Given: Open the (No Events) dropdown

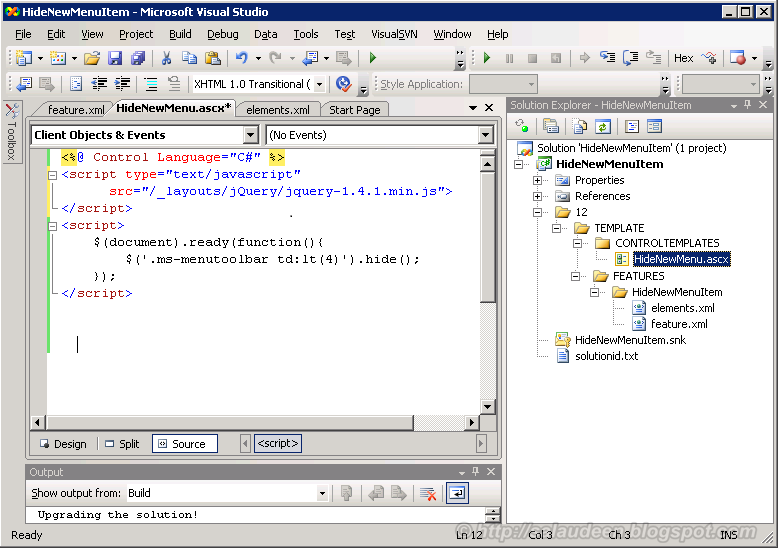Looking at the screenshot, I should pyautogui.click(x=485, y=135).
